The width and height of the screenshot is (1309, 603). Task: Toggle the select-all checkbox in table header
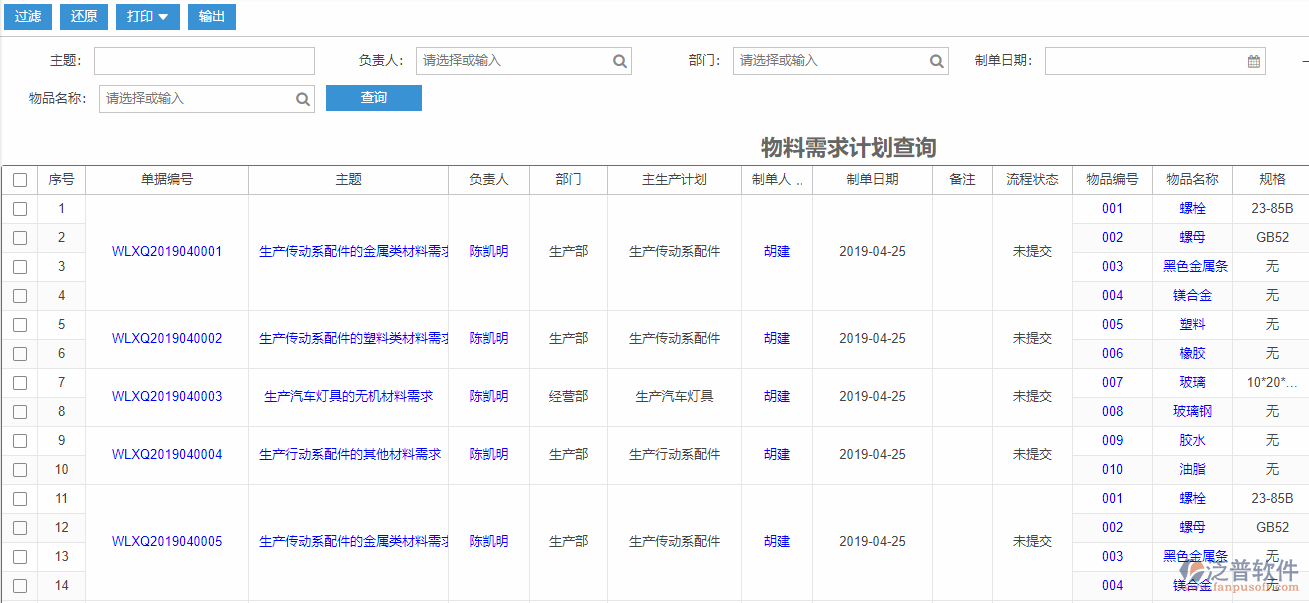(20, 179)
